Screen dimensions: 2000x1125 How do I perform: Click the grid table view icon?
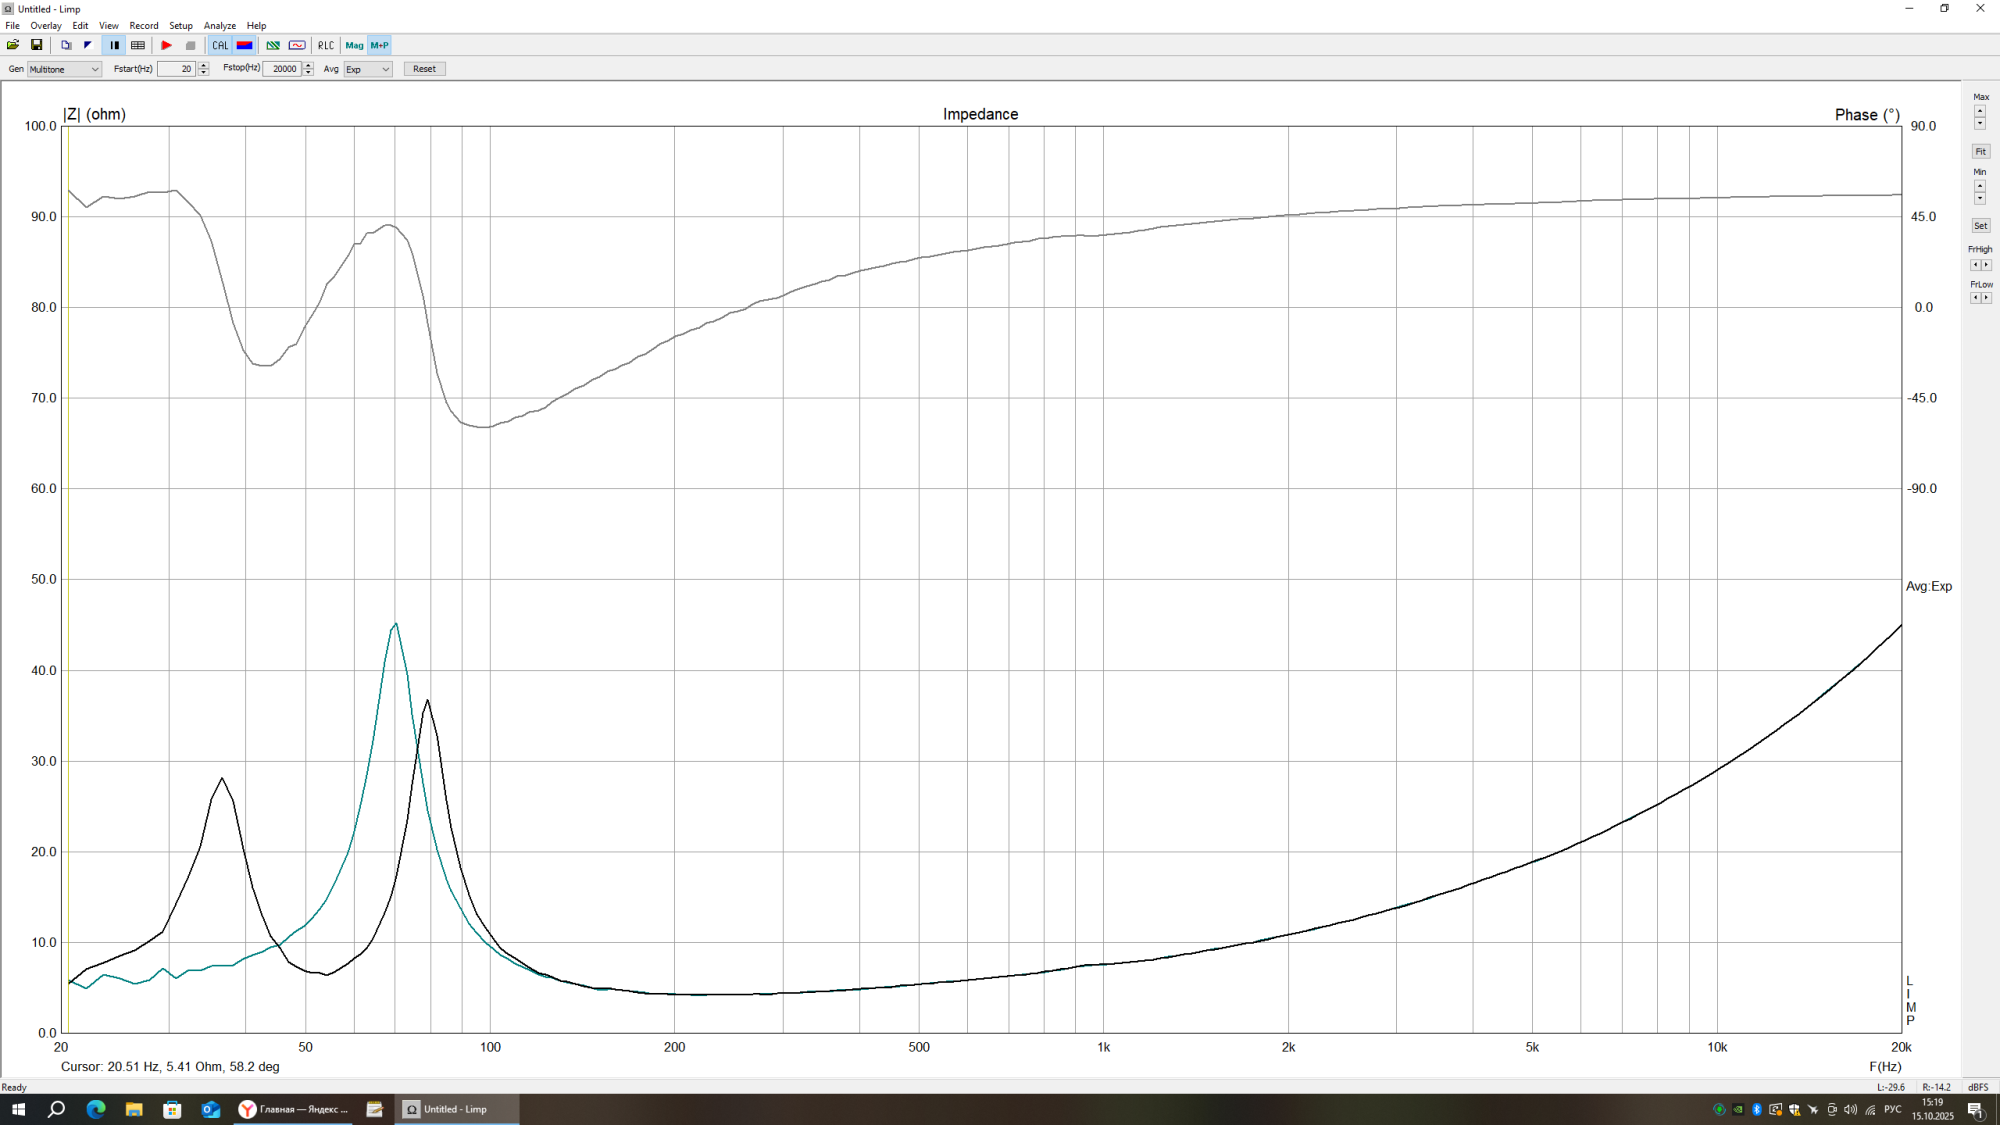(138, 45)
